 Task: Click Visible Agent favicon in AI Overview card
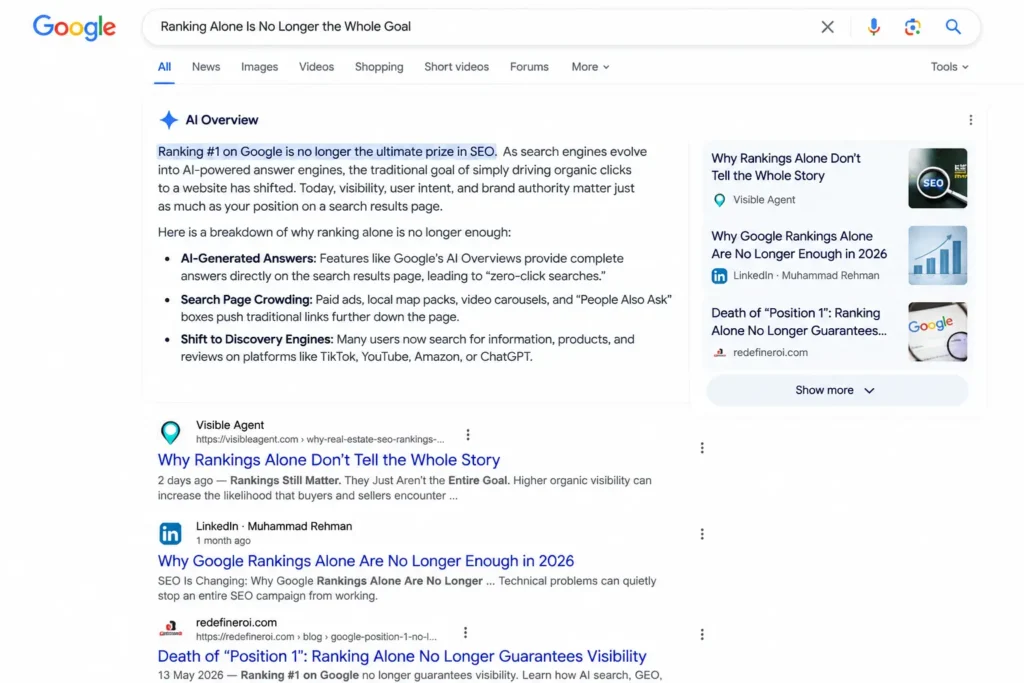click(719, 200)
